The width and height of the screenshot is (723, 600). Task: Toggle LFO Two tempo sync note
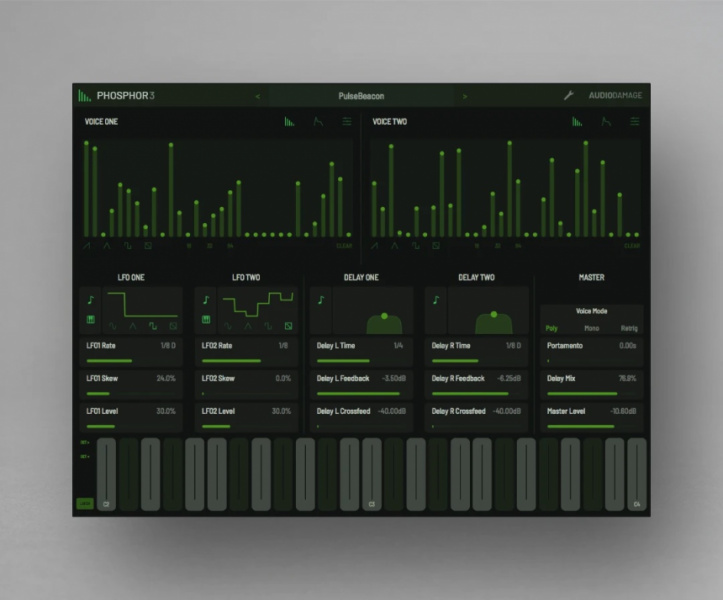tap(206, 300)
